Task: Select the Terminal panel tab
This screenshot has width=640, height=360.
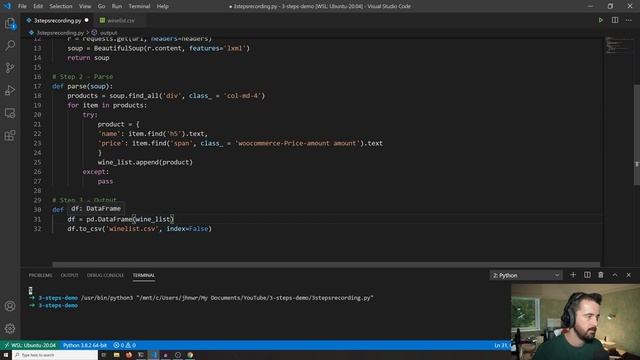Action: (144, 276)
